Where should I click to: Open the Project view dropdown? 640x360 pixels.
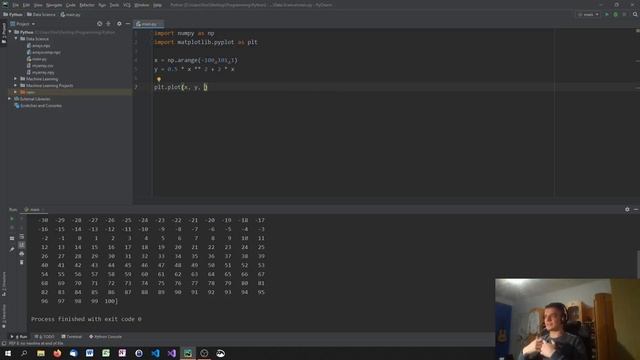tap(23, 24)
